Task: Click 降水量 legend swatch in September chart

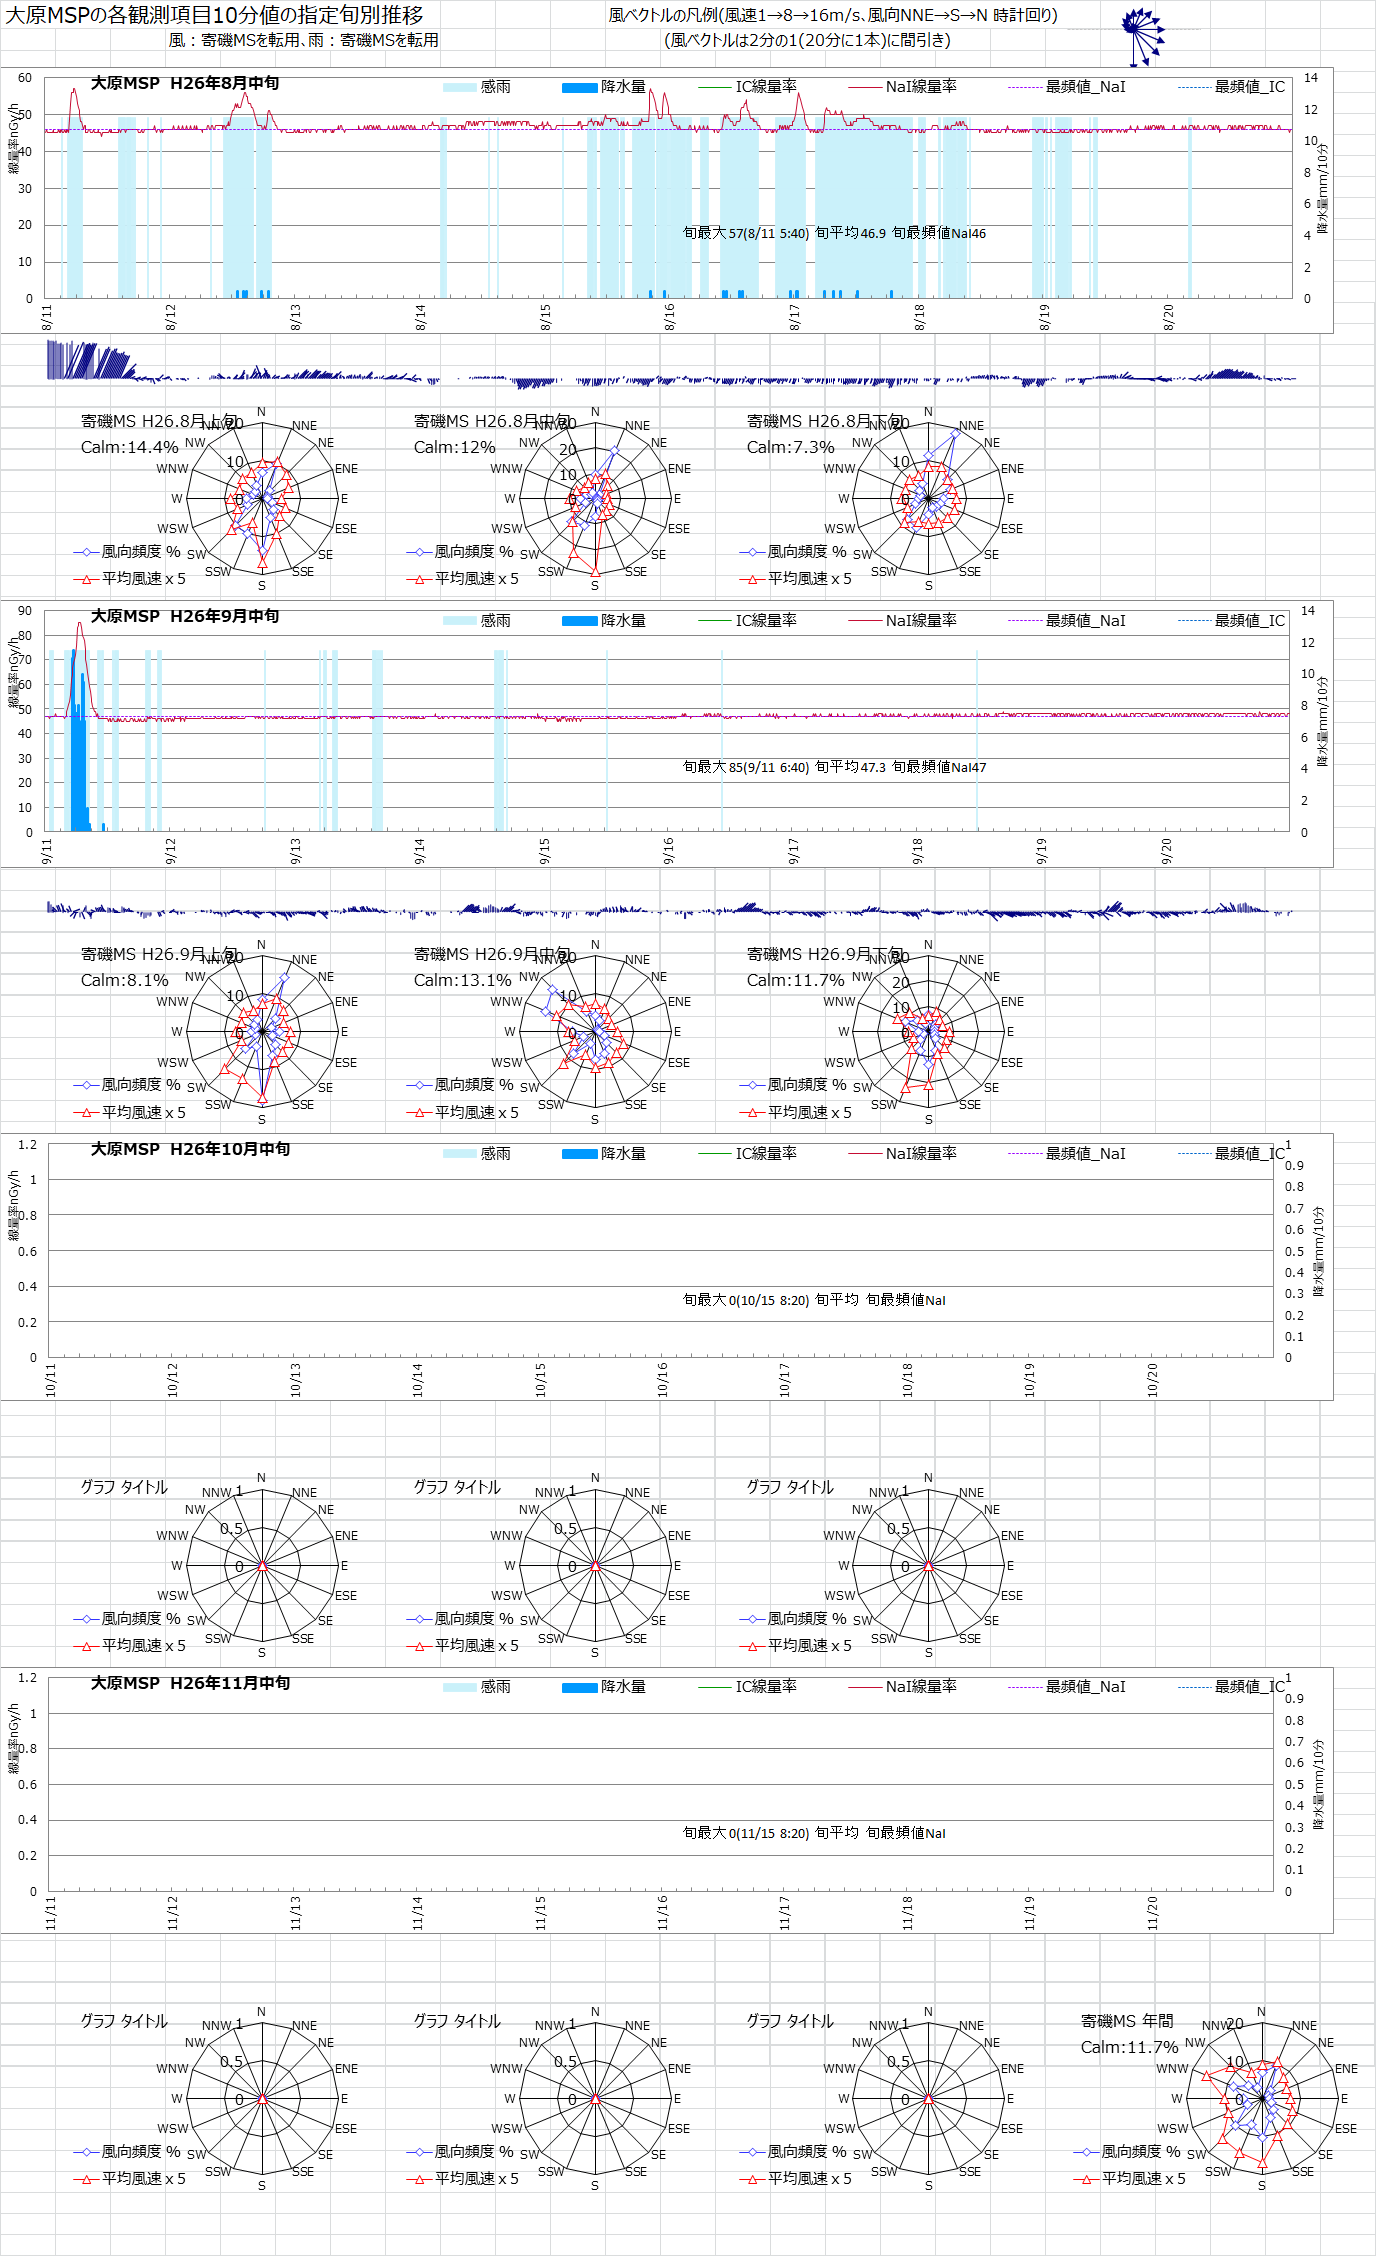Action: click(x=580, y=621)
